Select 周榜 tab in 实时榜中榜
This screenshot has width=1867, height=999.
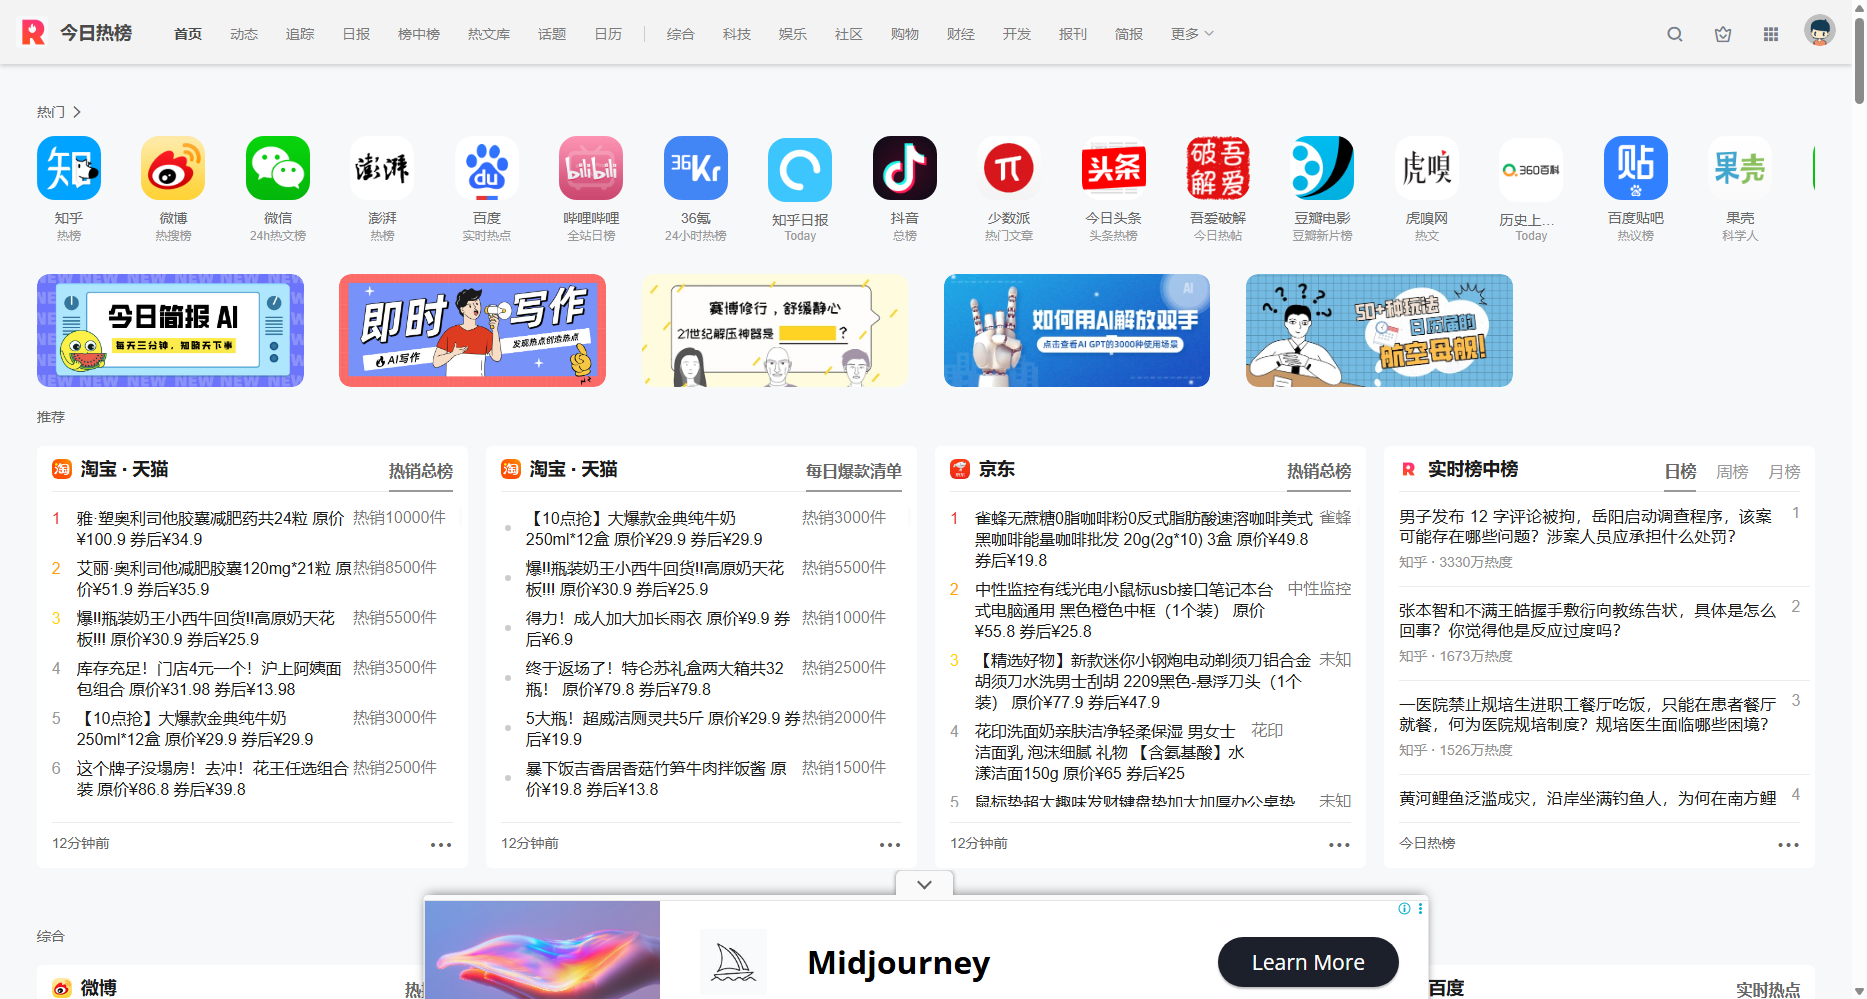1732,471
